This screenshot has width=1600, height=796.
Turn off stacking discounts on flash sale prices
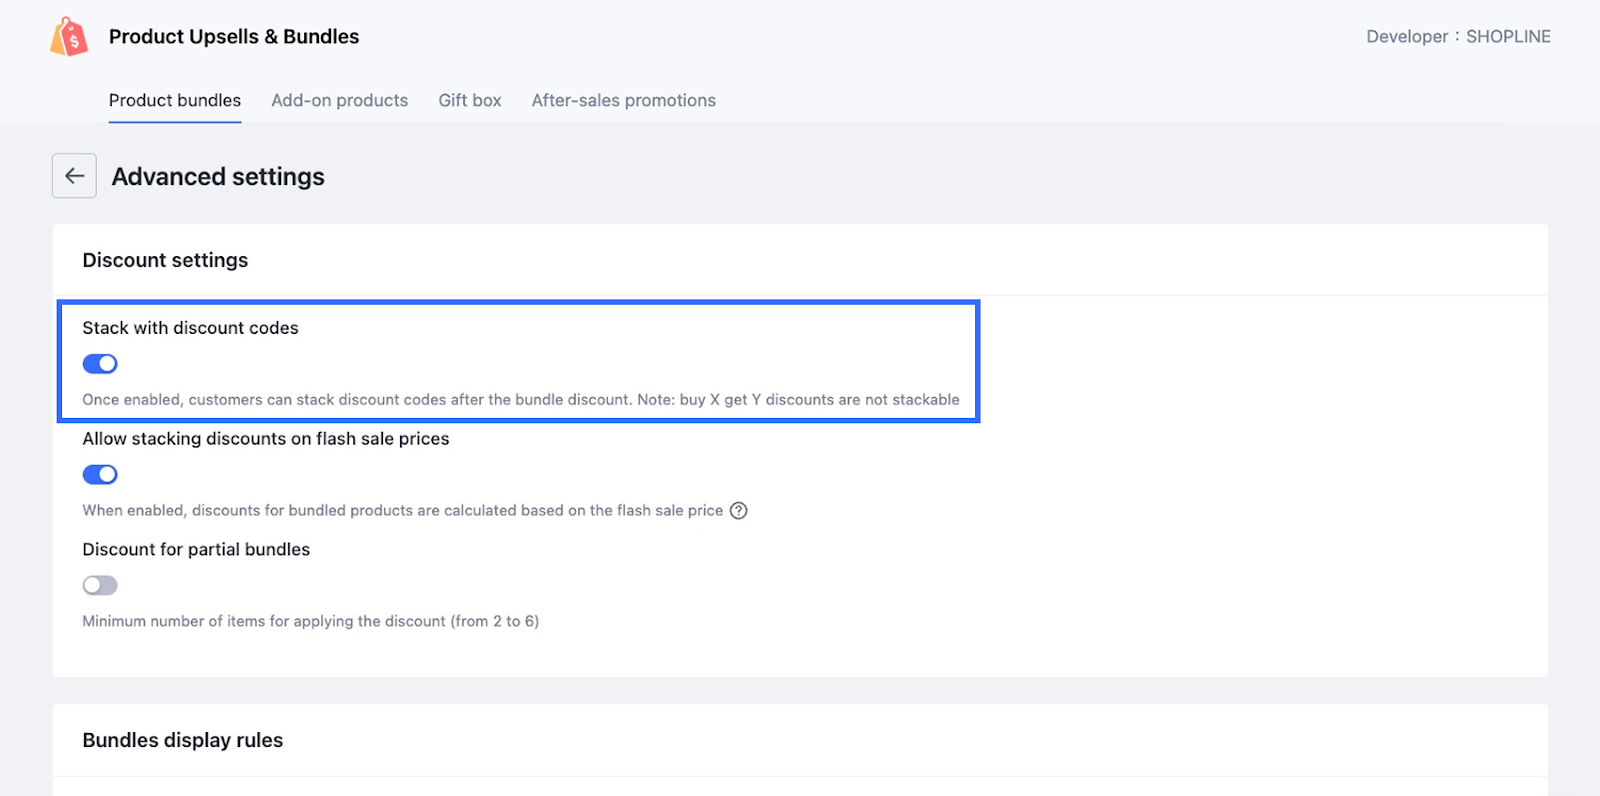100,475
